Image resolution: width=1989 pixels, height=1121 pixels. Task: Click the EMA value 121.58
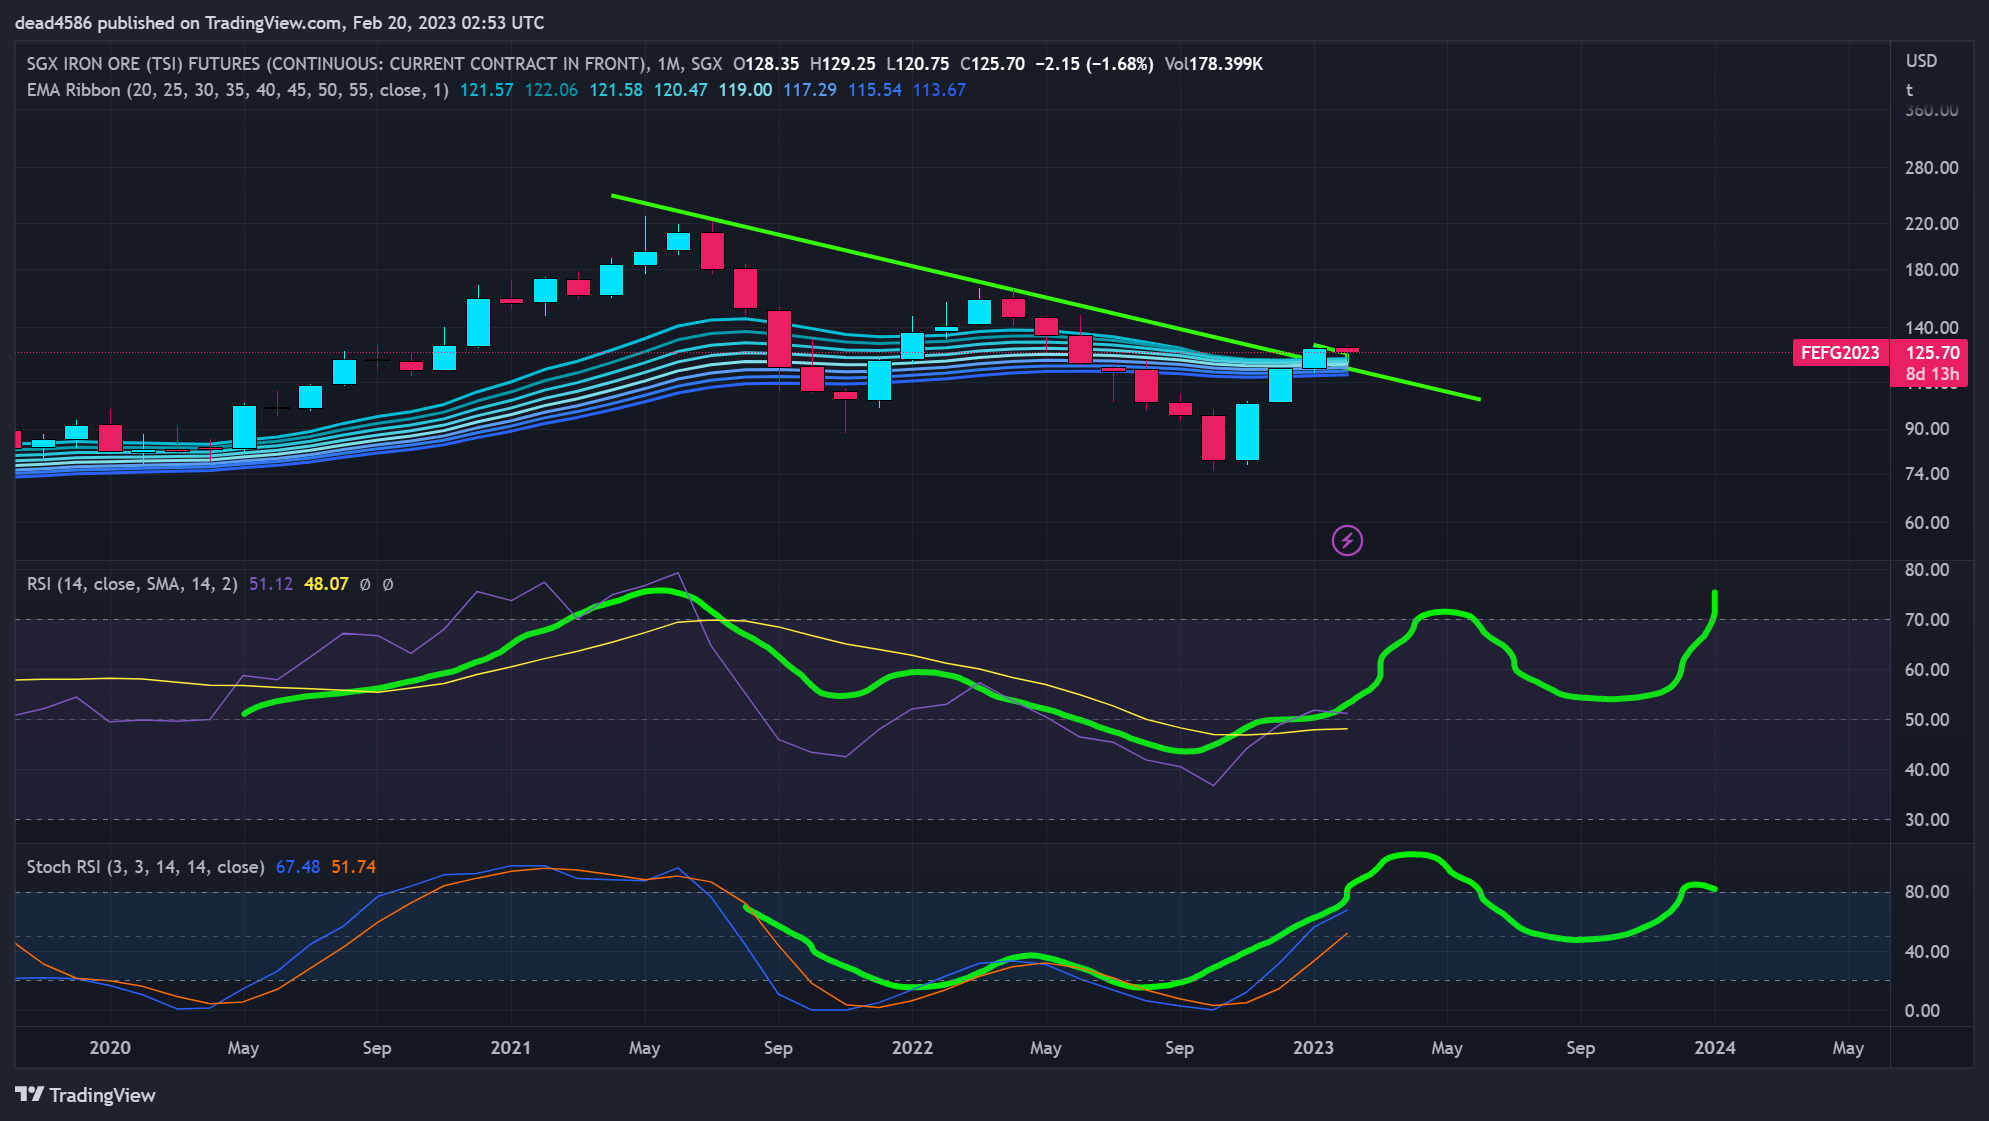tap(616, 90)
